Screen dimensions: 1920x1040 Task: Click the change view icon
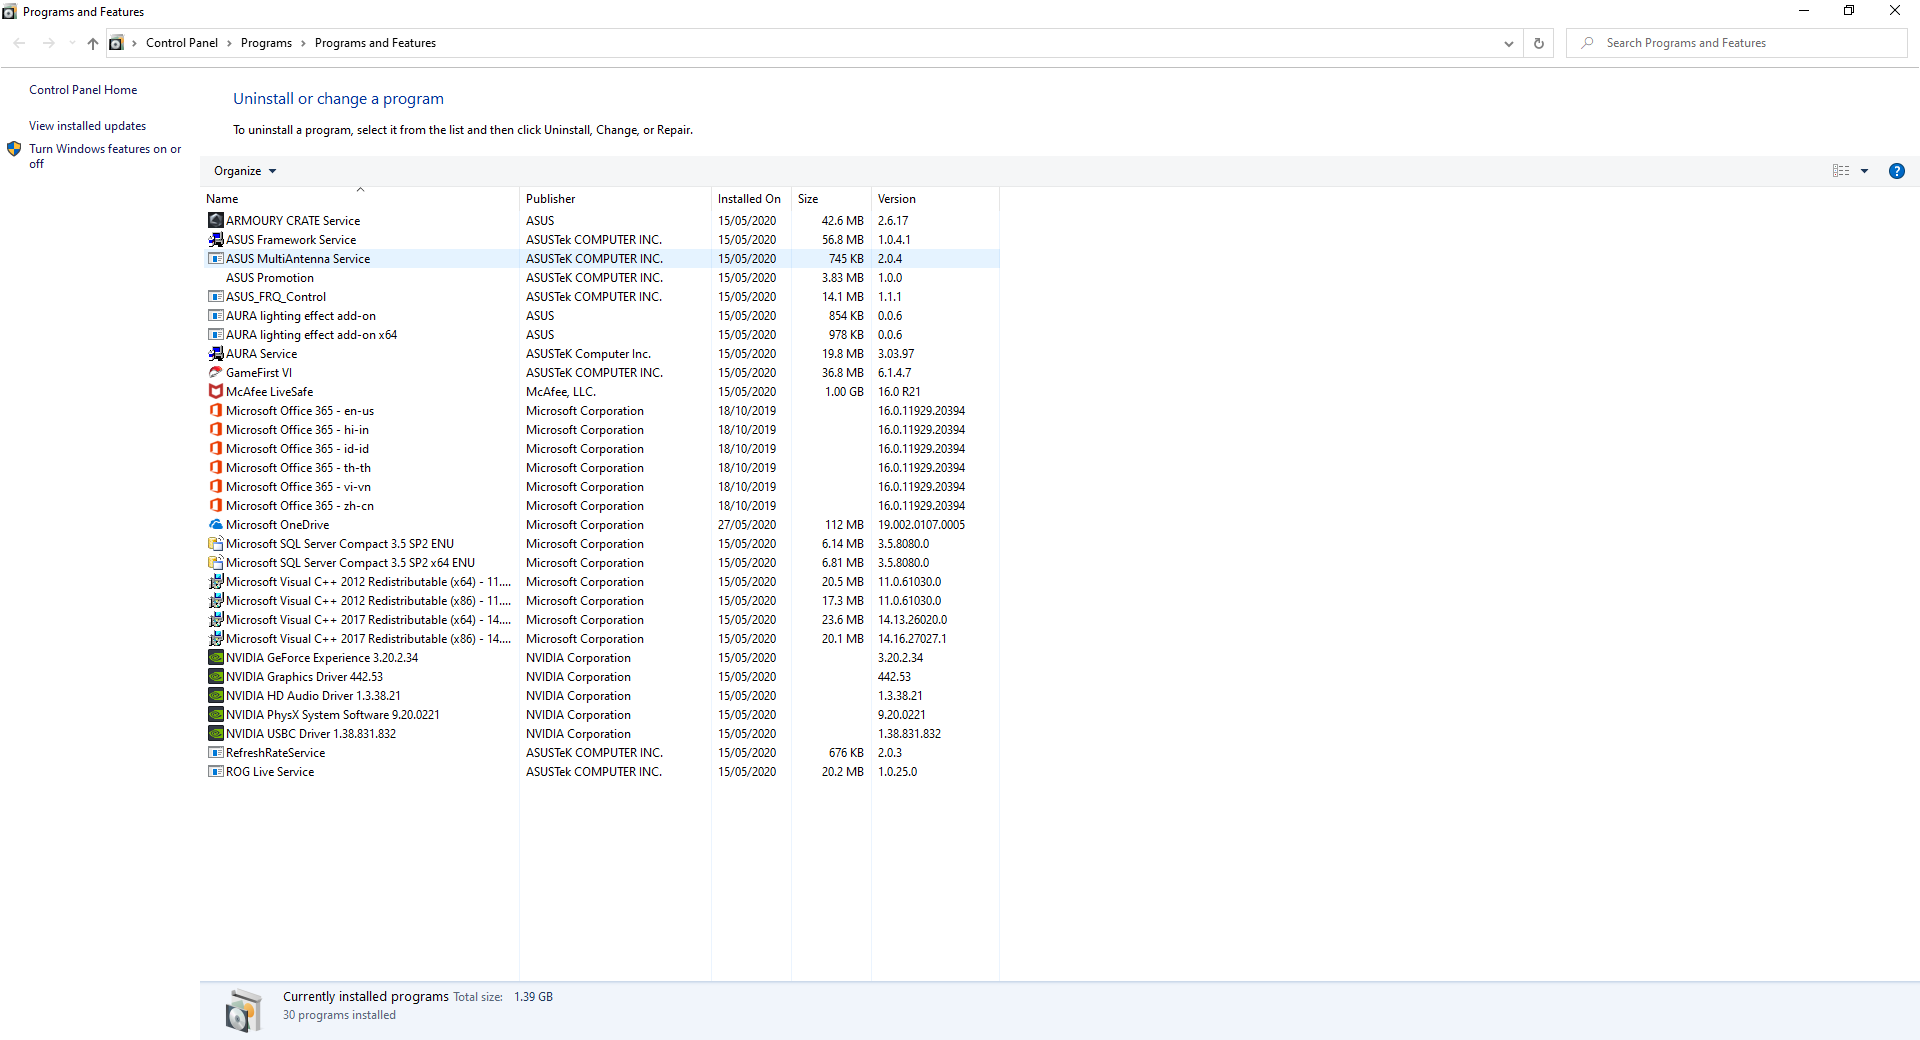click(1841, 171)
